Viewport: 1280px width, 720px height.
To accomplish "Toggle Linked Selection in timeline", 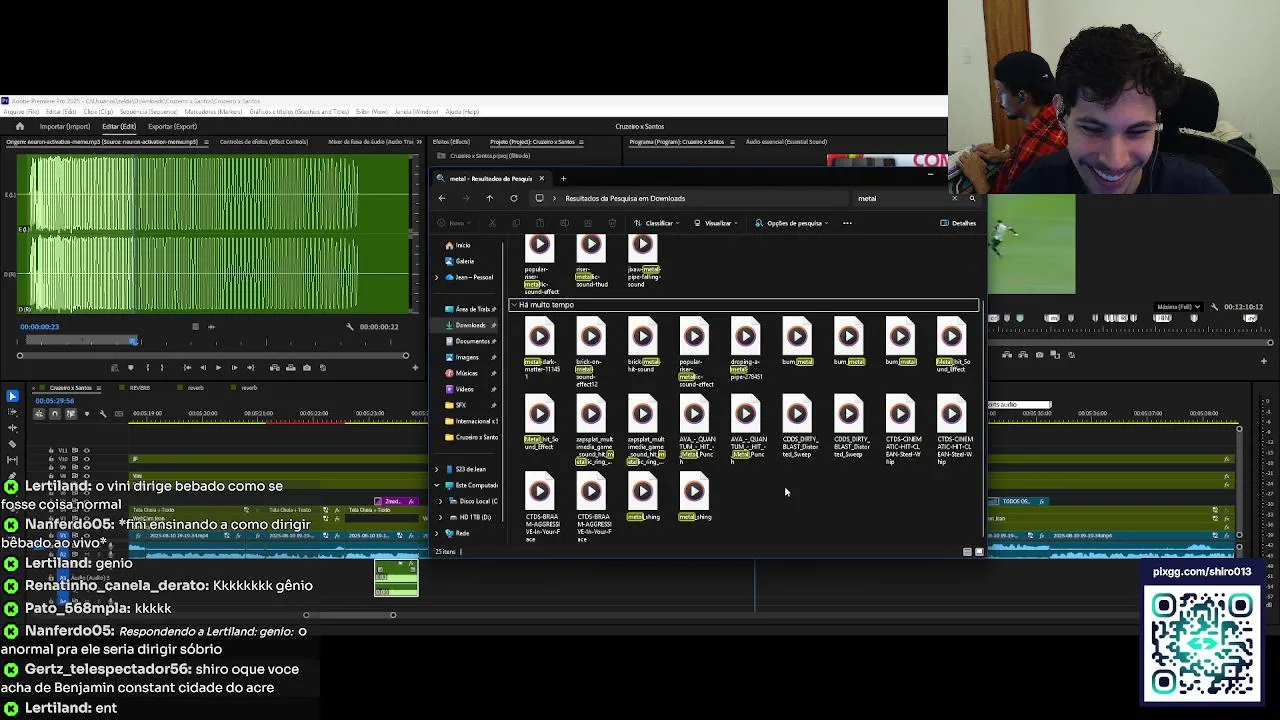I will pos(71,413).
